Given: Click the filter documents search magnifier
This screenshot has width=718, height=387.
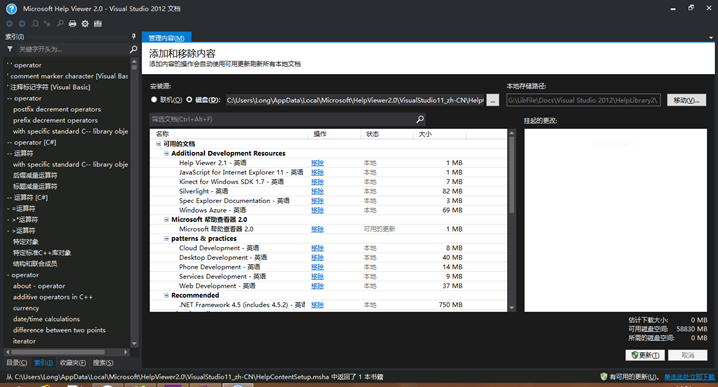Looking at the screenshot, I should tap(420, 119).
